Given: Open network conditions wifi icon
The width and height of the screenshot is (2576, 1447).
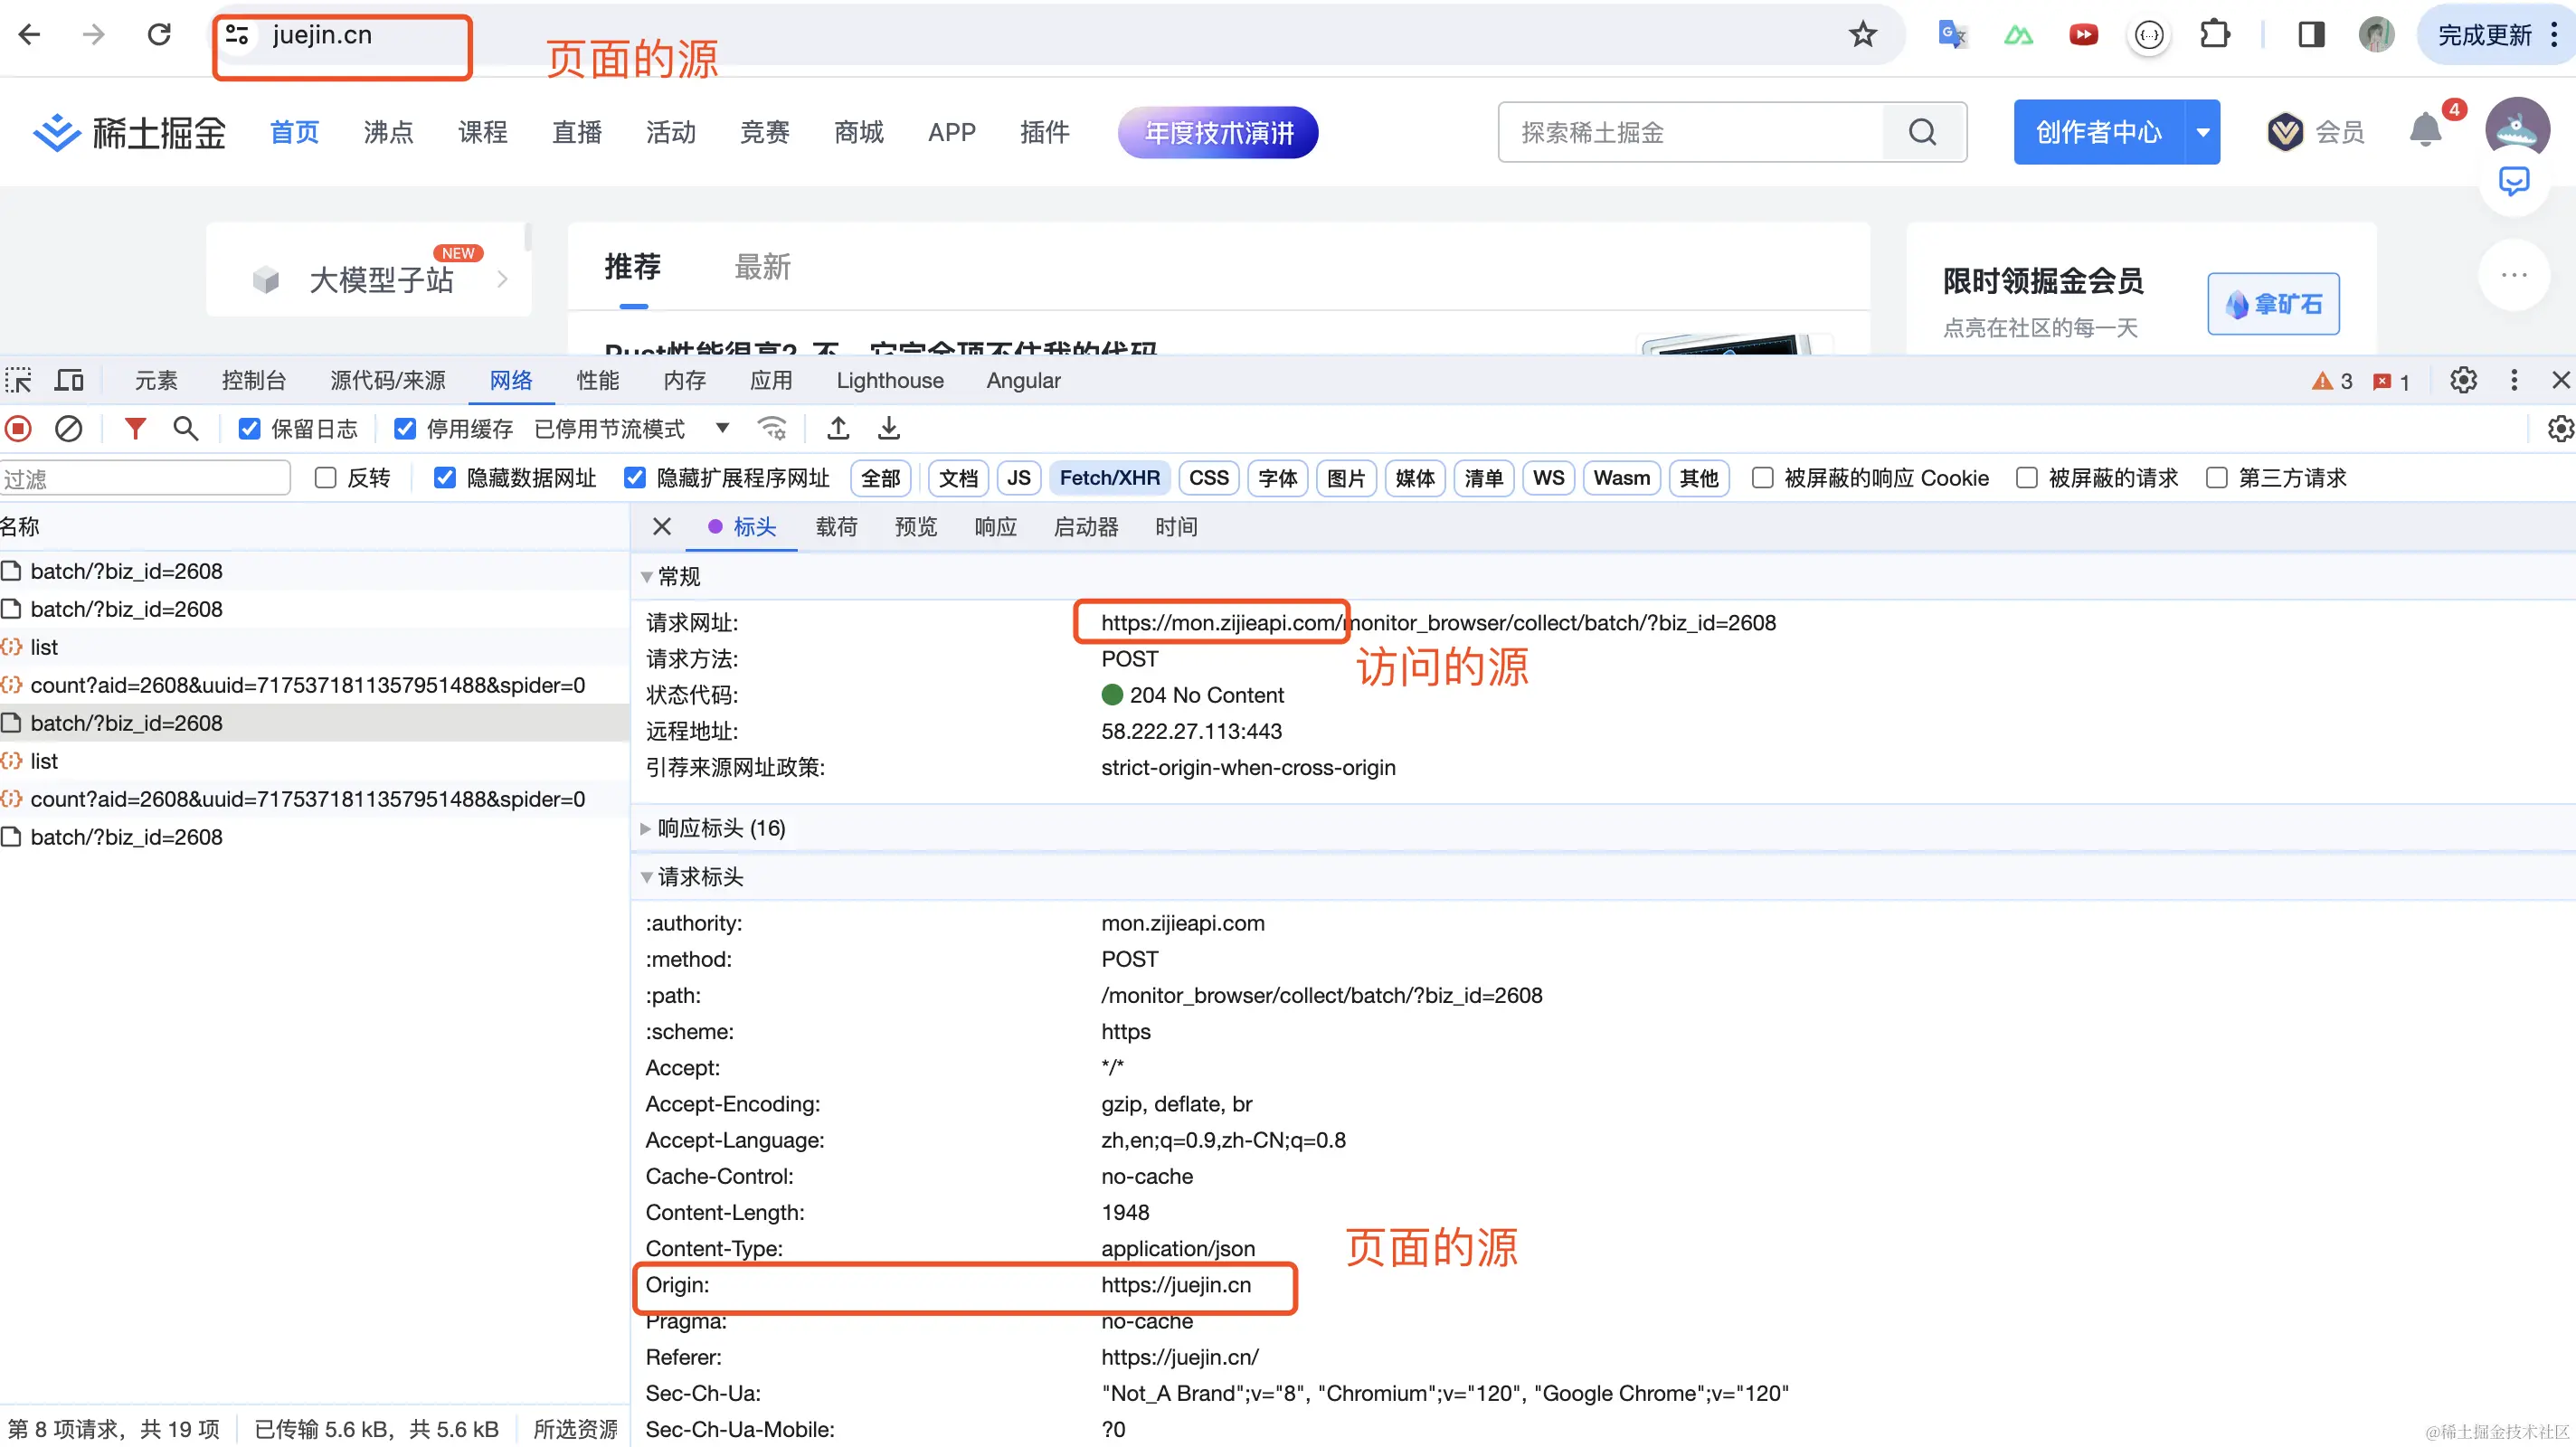Looking at the screenshot, I should 772,429.
